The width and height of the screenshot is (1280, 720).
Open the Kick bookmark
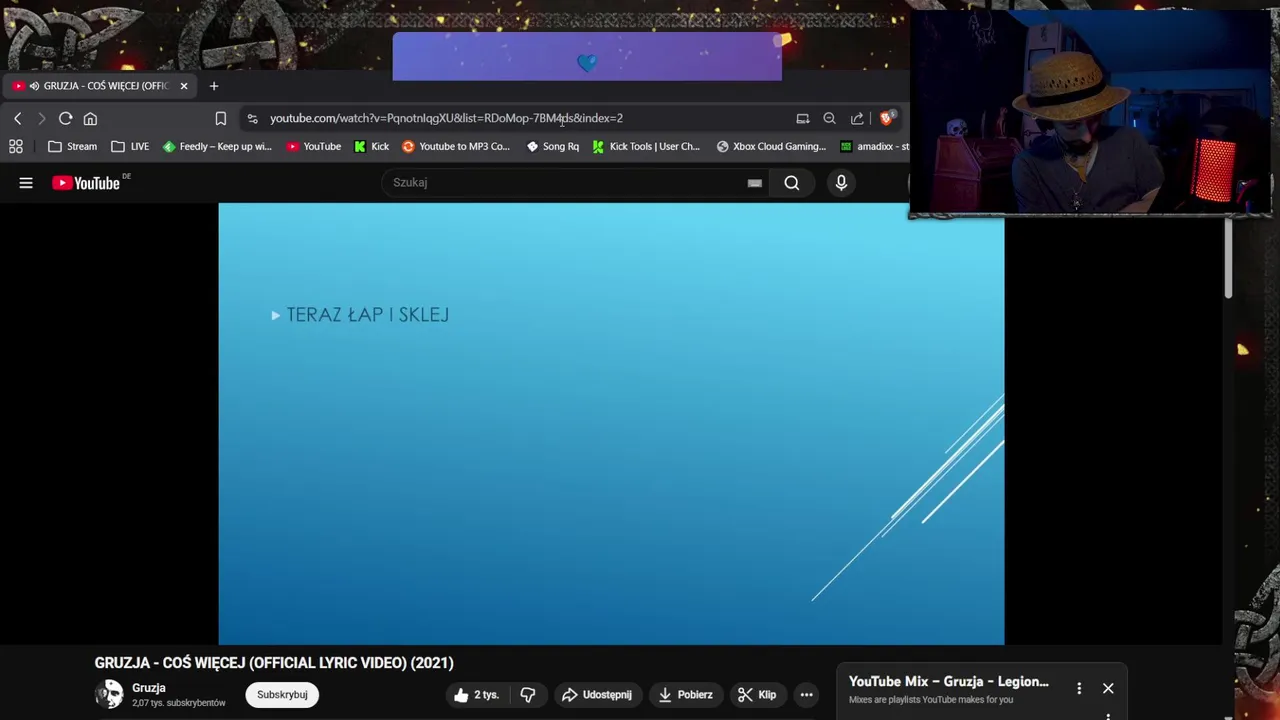coord(372,146)
